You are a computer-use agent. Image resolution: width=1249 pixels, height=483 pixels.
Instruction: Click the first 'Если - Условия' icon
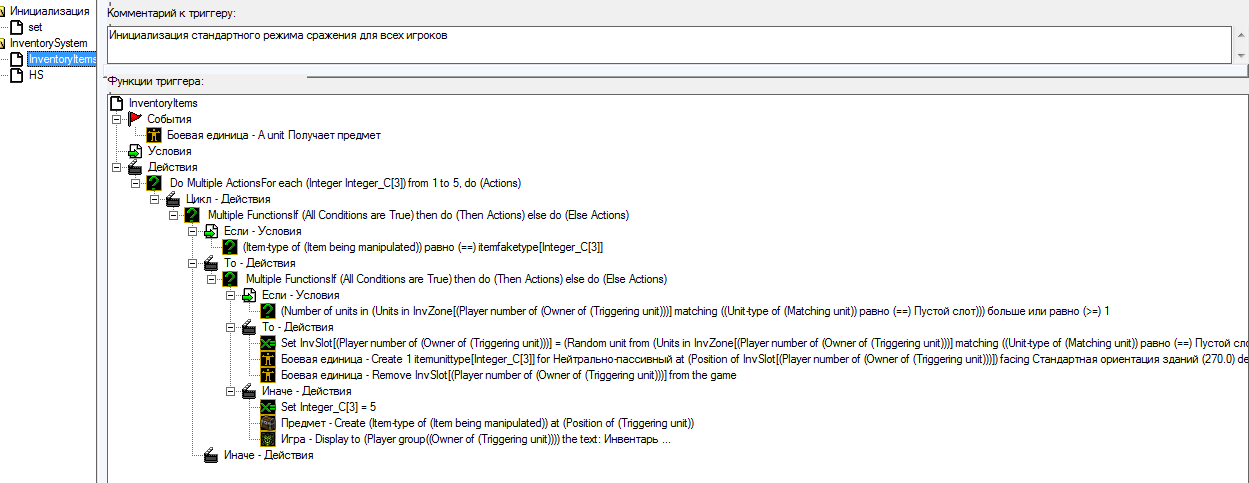point(212,231)
